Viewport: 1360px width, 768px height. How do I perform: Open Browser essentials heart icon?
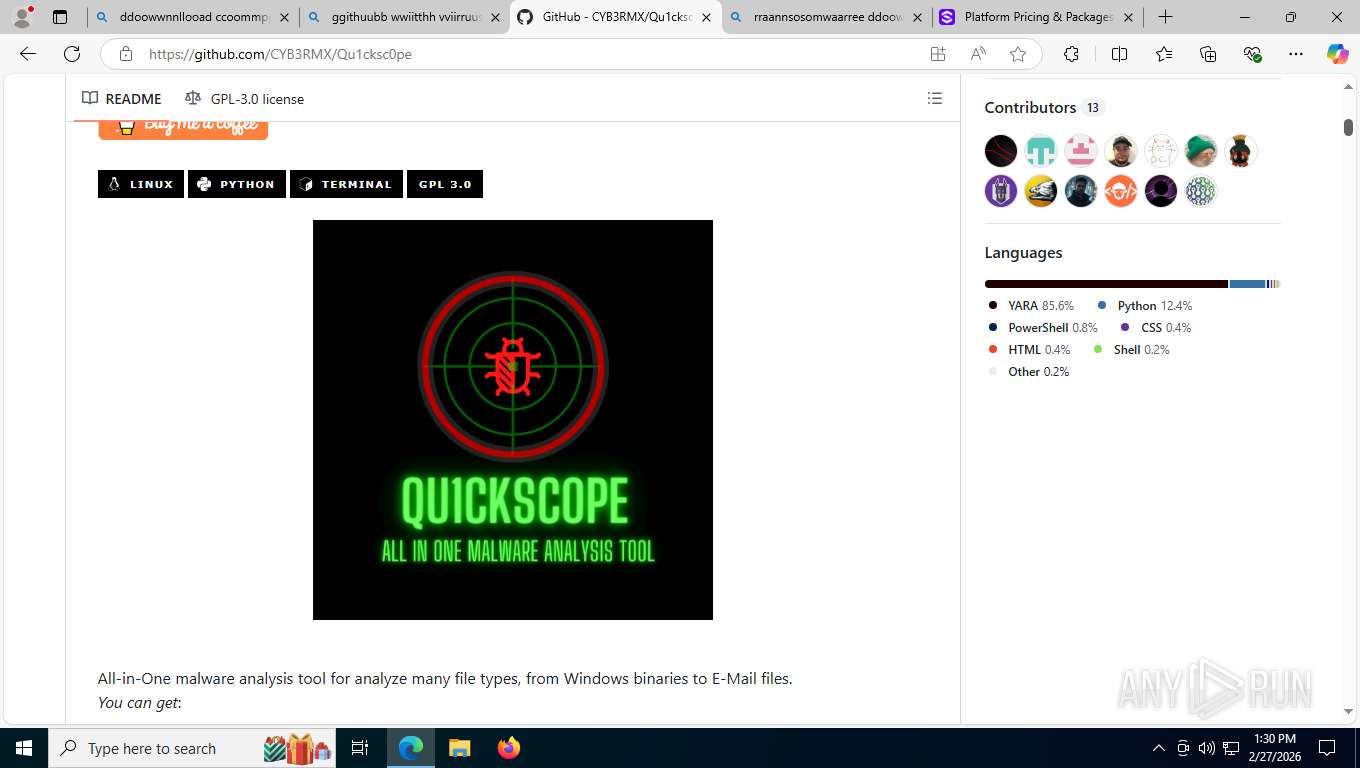1252,54
